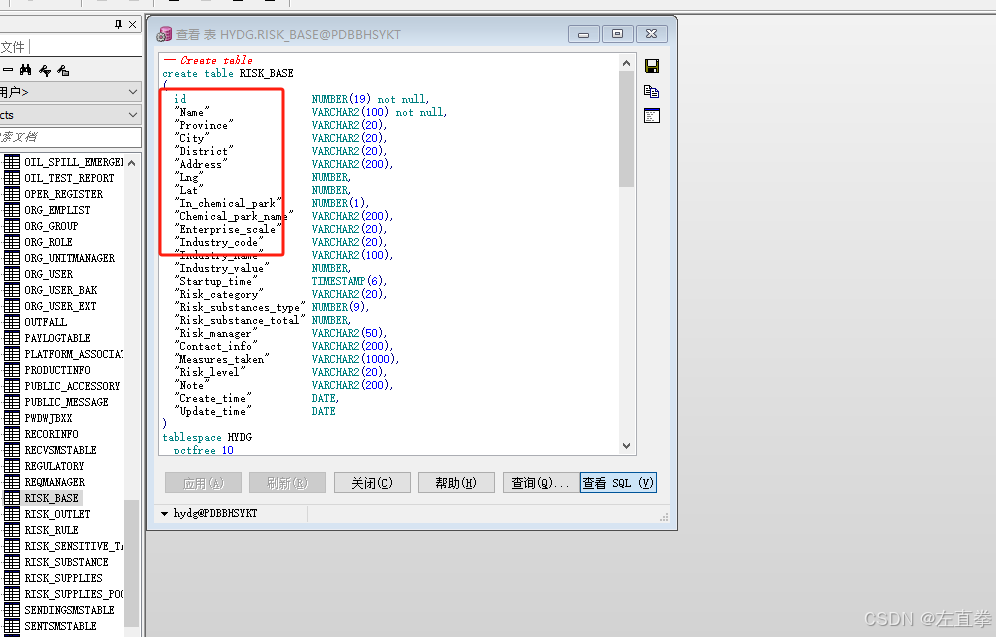Click the table icon beside REGULATORY
996x637 pixels.
[x=12, y=466]
